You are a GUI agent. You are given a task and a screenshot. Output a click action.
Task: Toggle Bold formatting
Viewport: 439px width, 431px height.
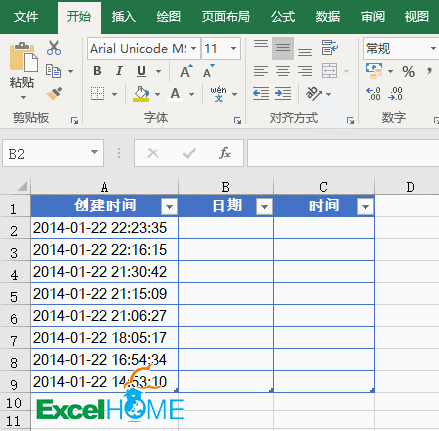click(97, 71)
